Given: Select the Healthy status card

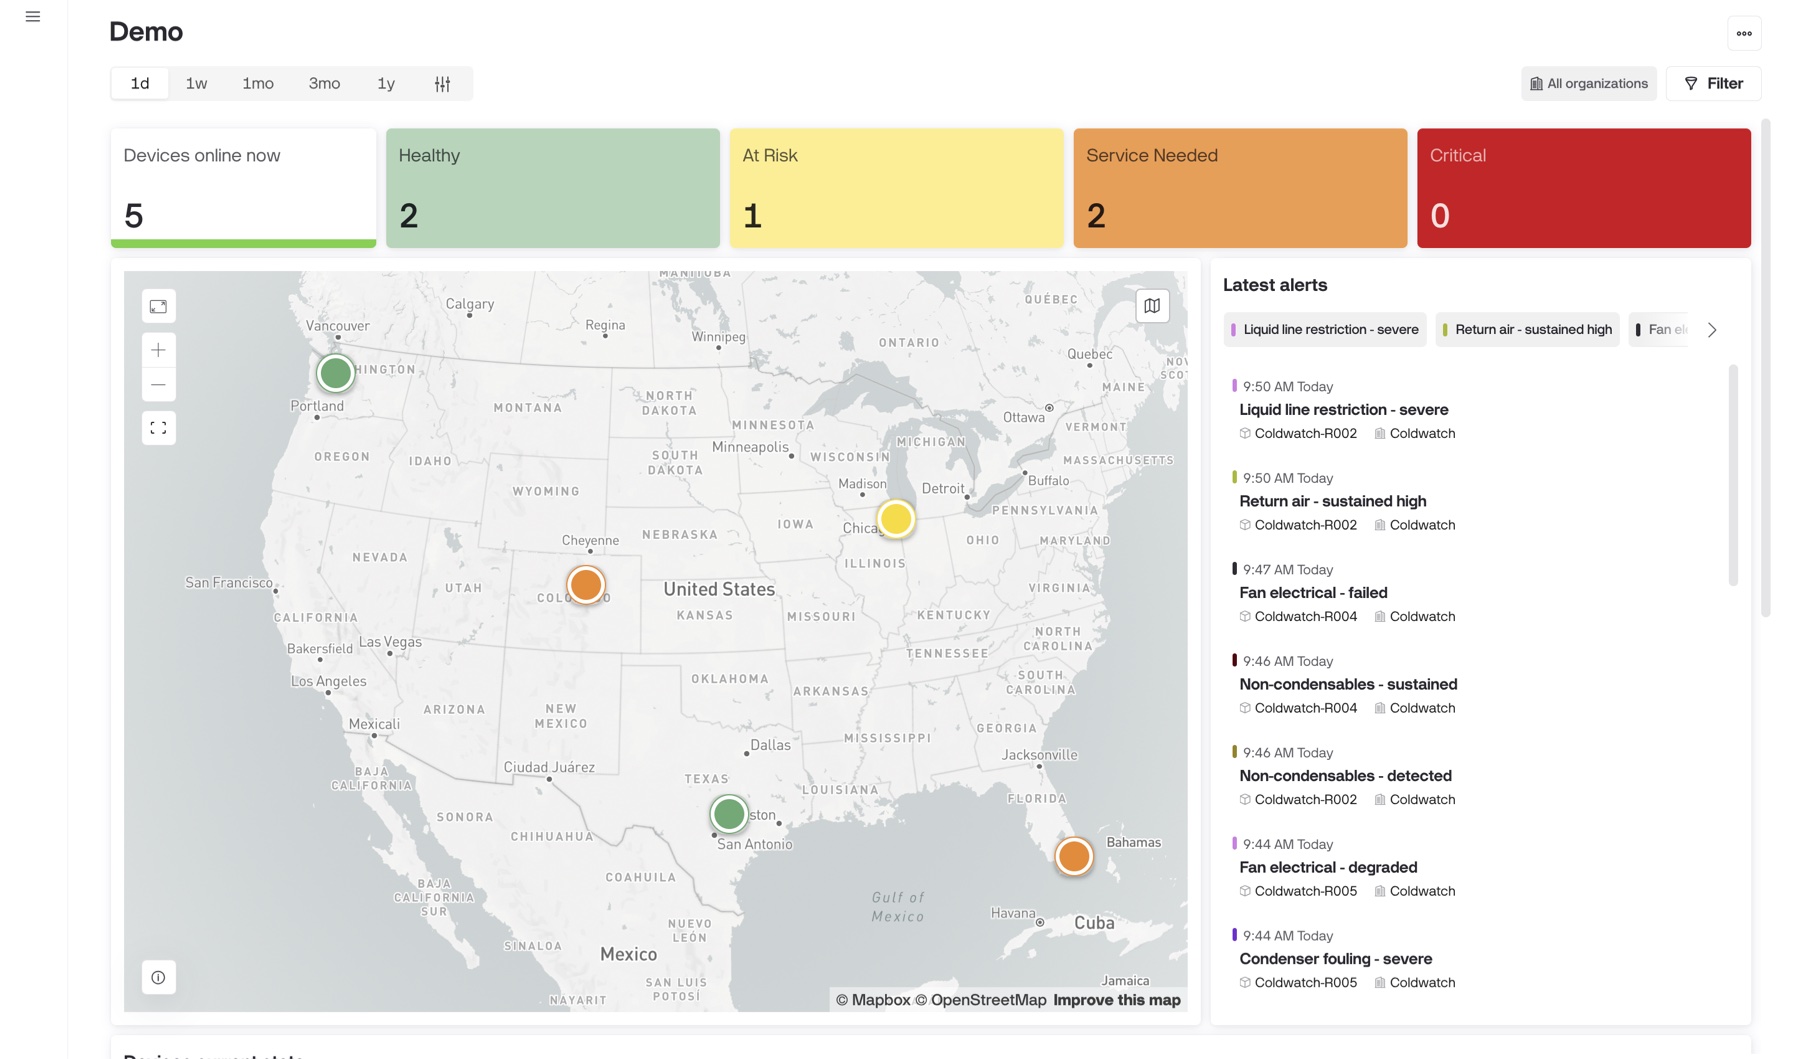Looking at the screenshot, I should coord(553,188).
